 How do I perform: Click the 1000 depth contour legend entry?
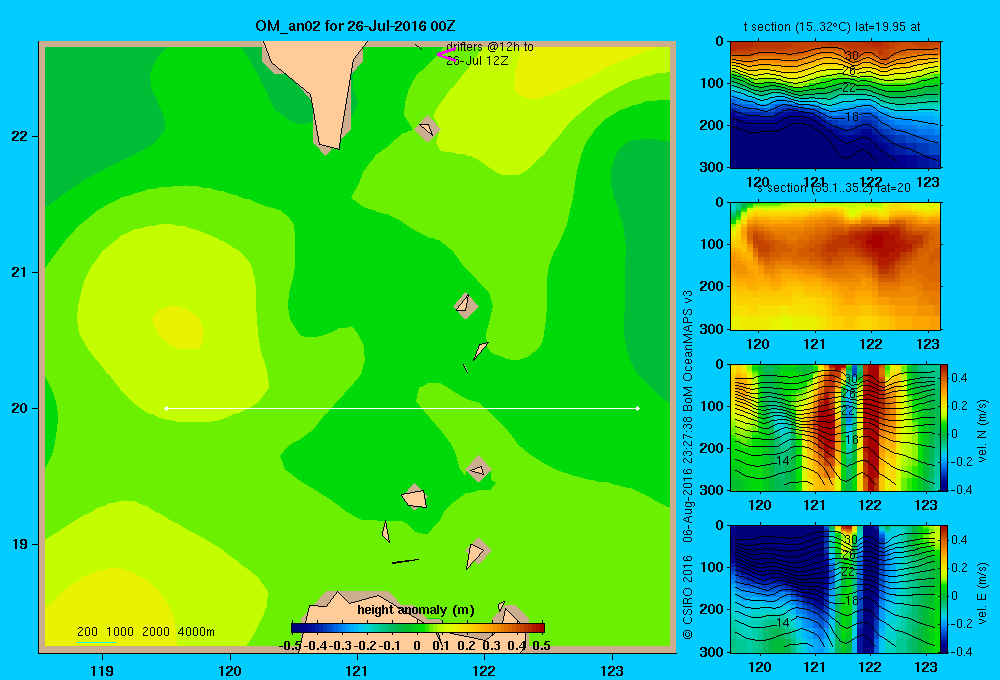120,632
